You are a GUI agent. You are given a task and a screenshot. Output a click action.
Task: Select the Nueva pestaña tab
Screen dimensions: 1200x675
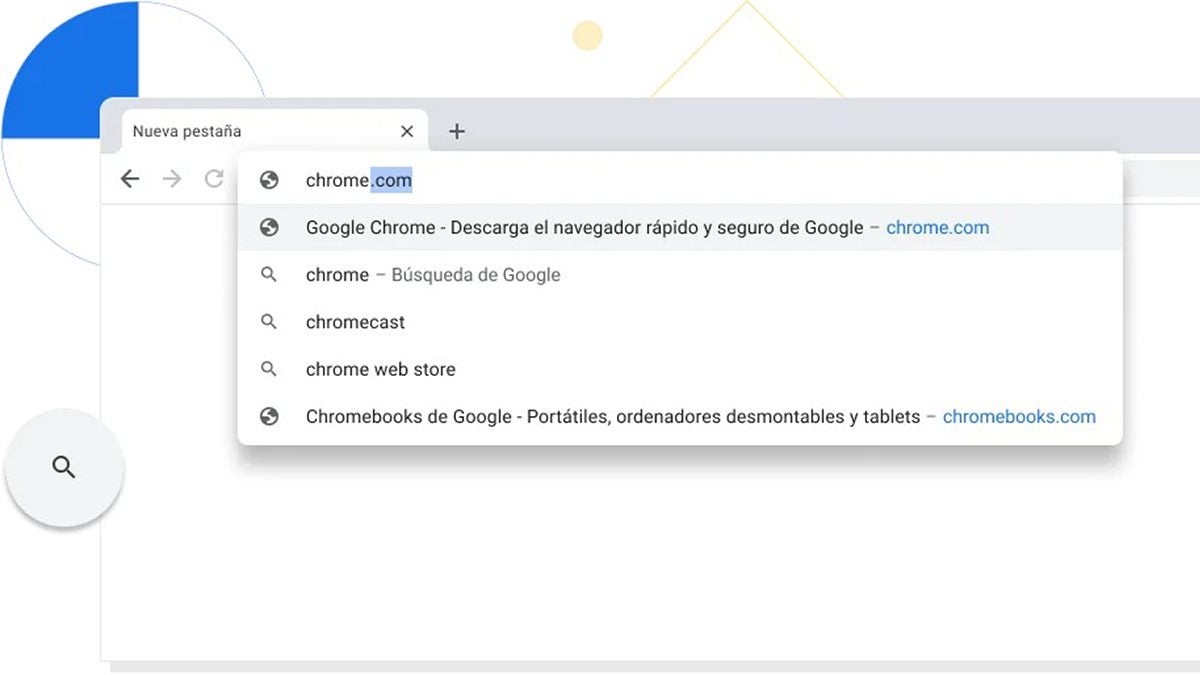click(x=275, y=131)
